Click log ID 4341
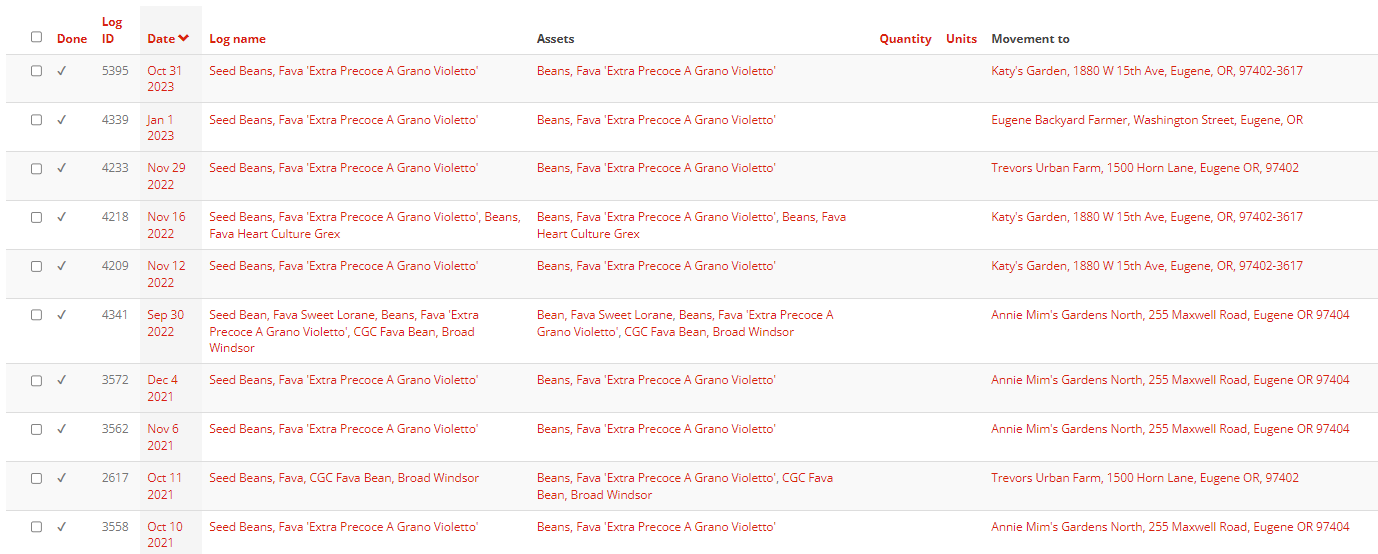This screenshot has width=1378, height=554. pos(115,315)
